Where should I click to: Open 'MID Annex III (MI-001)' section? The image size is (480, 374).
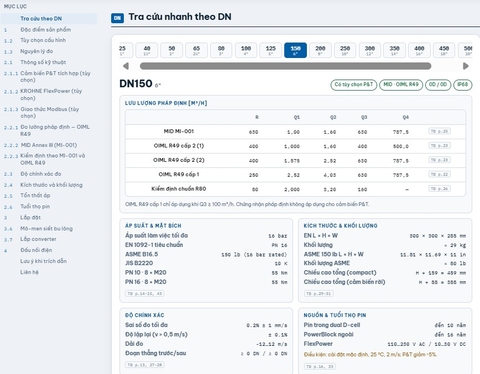49,145
